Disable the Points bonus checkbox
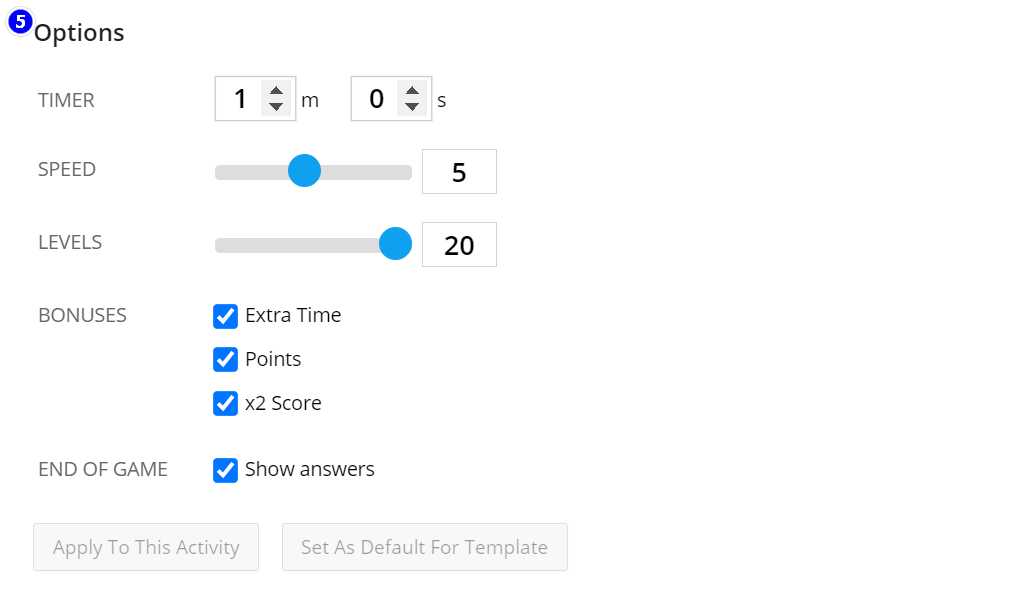Screen dimensions: 1025x602 225,359
